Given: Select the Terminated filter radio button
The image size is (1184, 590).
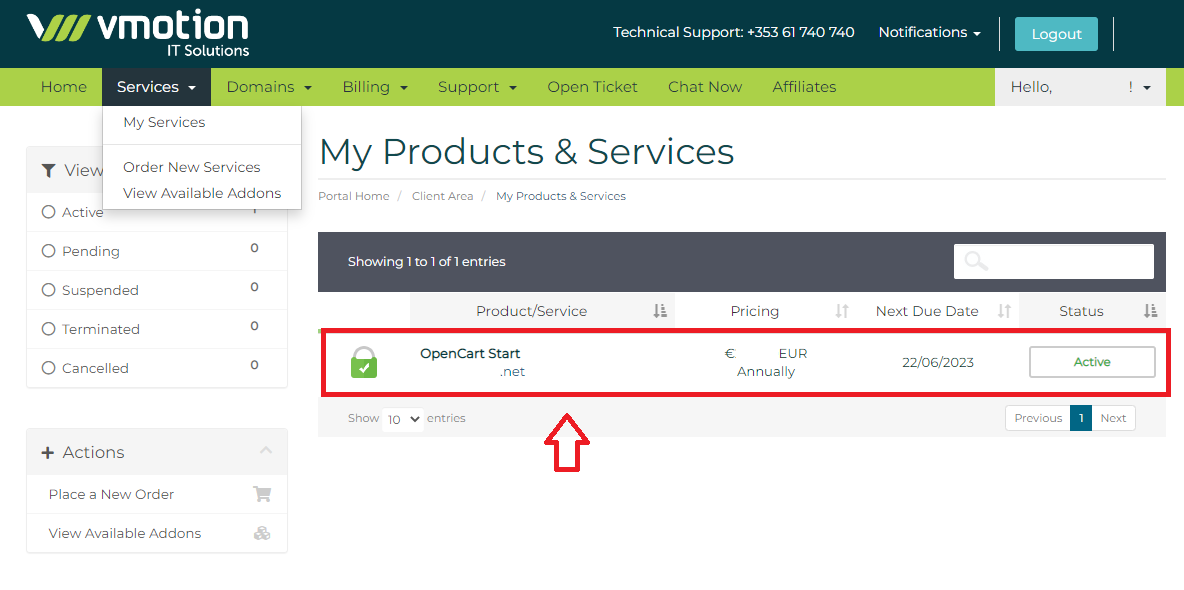Looking at the screenshot, I should pyautogui.click(x=48, y=329).
